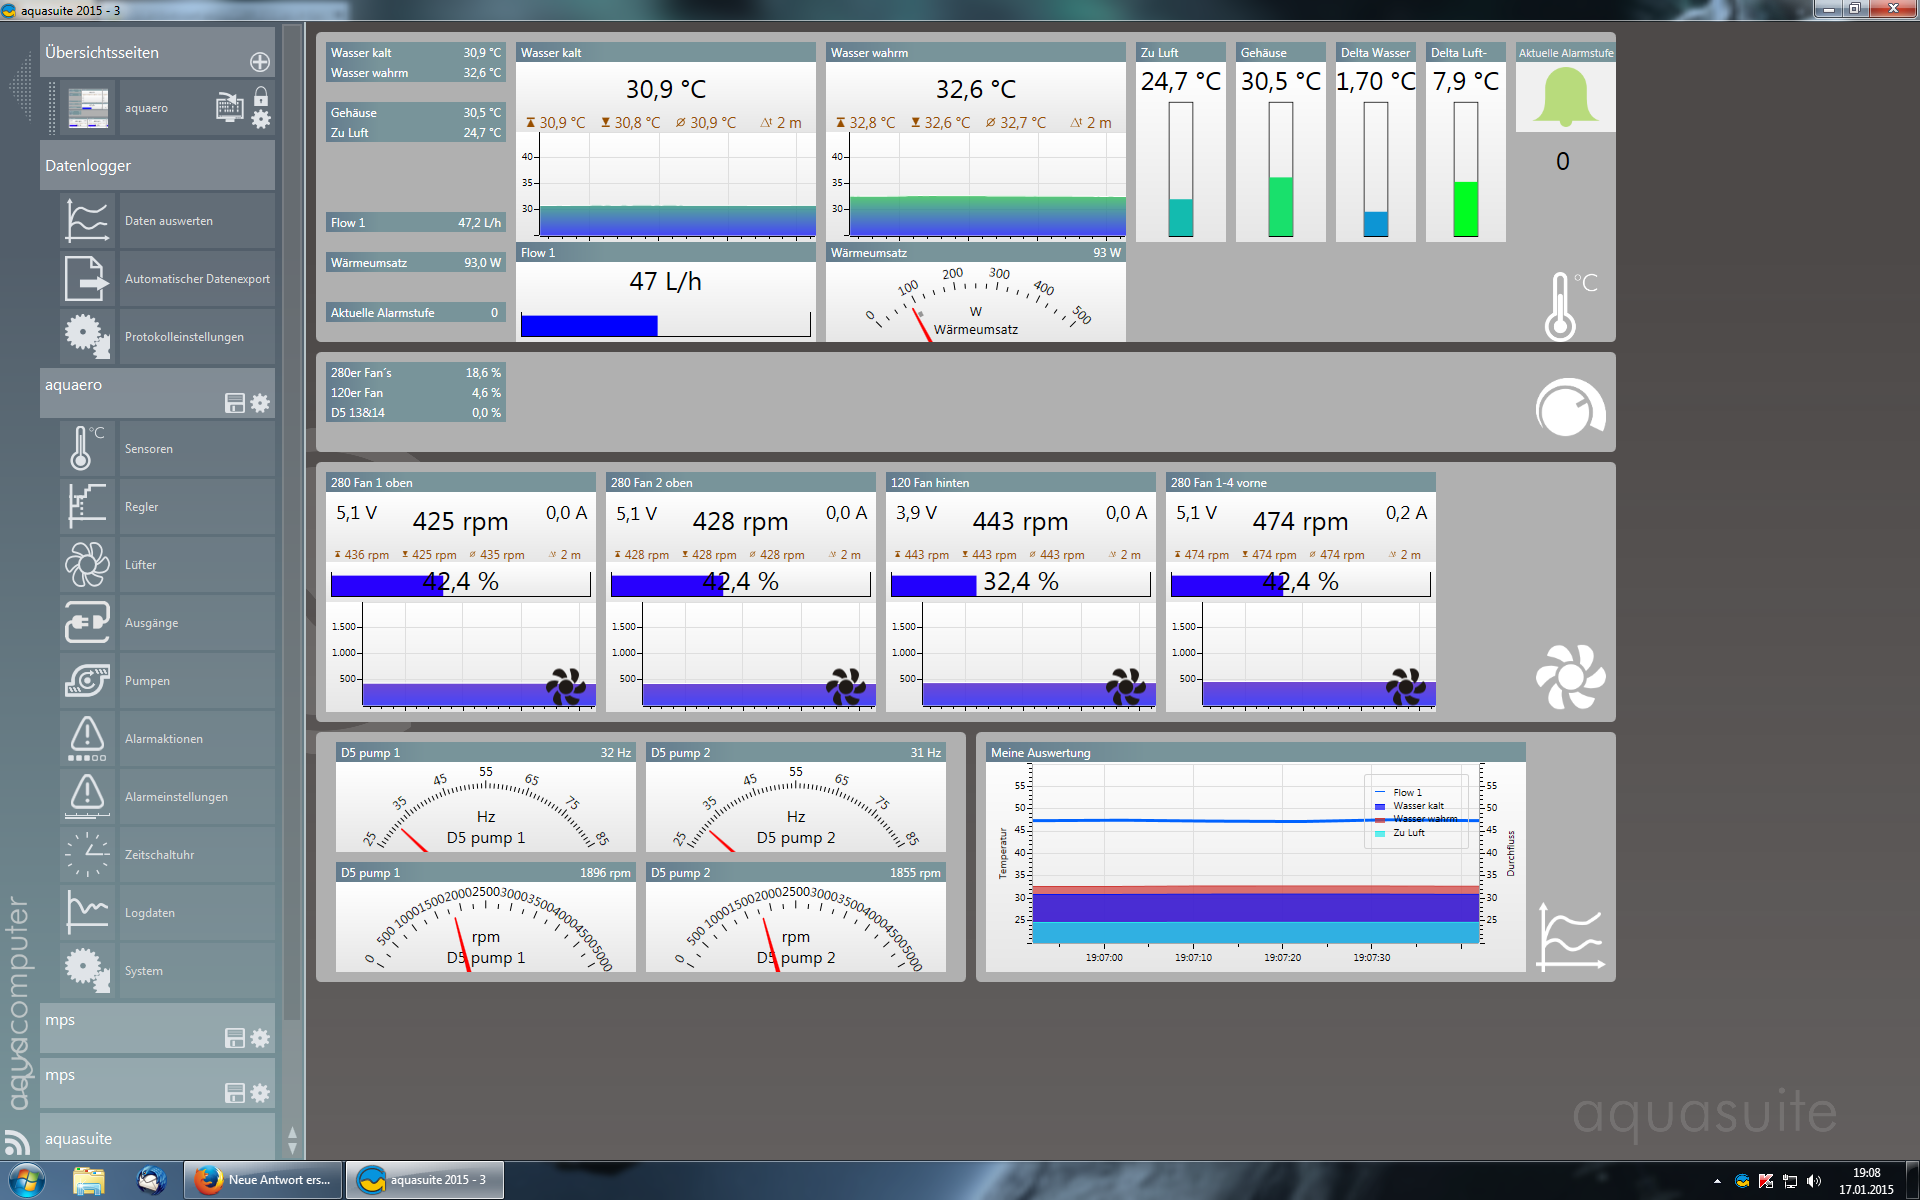
Task: Open the Protokolleinstellungen link
Action: (x=184, y=337)
